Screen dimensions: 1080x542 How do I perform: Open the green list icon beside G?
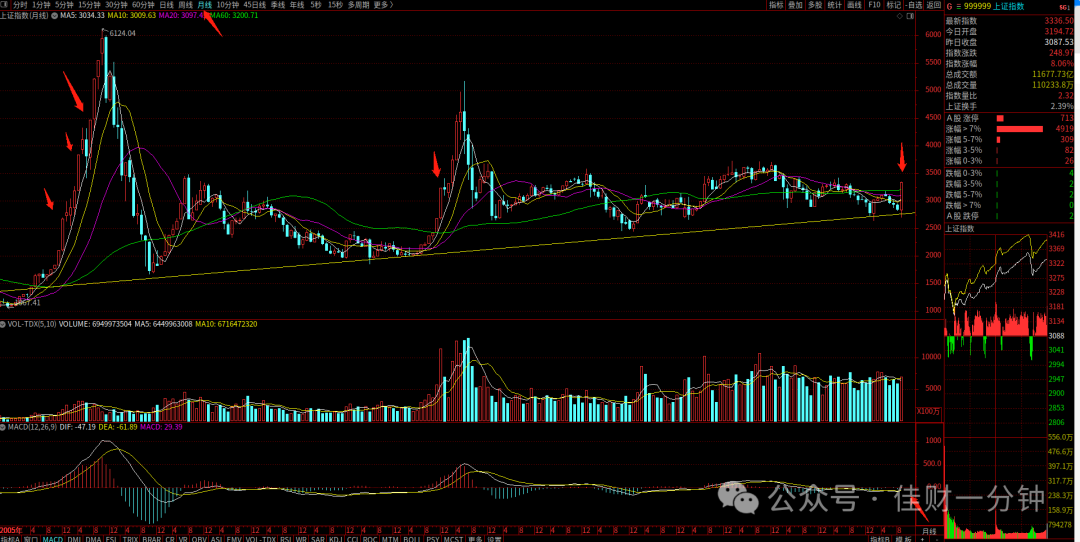coord(958,6)
